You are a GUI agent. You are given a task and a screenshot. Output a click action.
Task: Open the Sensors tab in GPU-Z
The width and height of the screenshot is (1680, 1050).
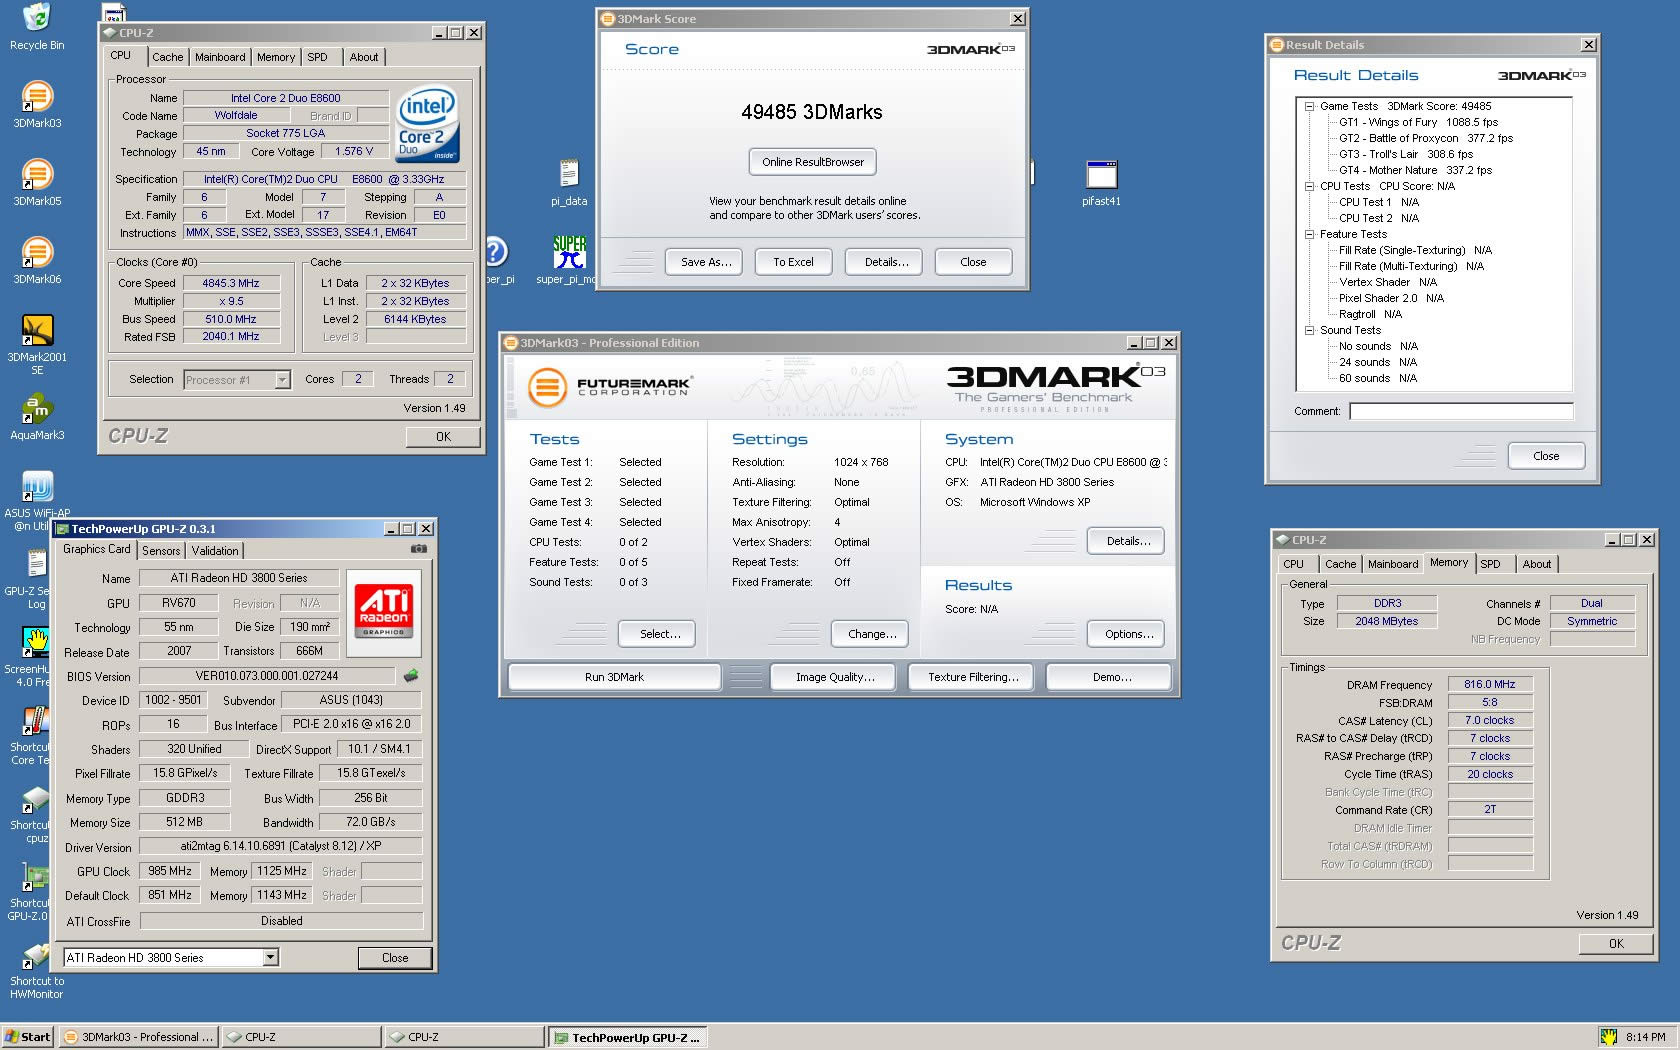point(161,551)
